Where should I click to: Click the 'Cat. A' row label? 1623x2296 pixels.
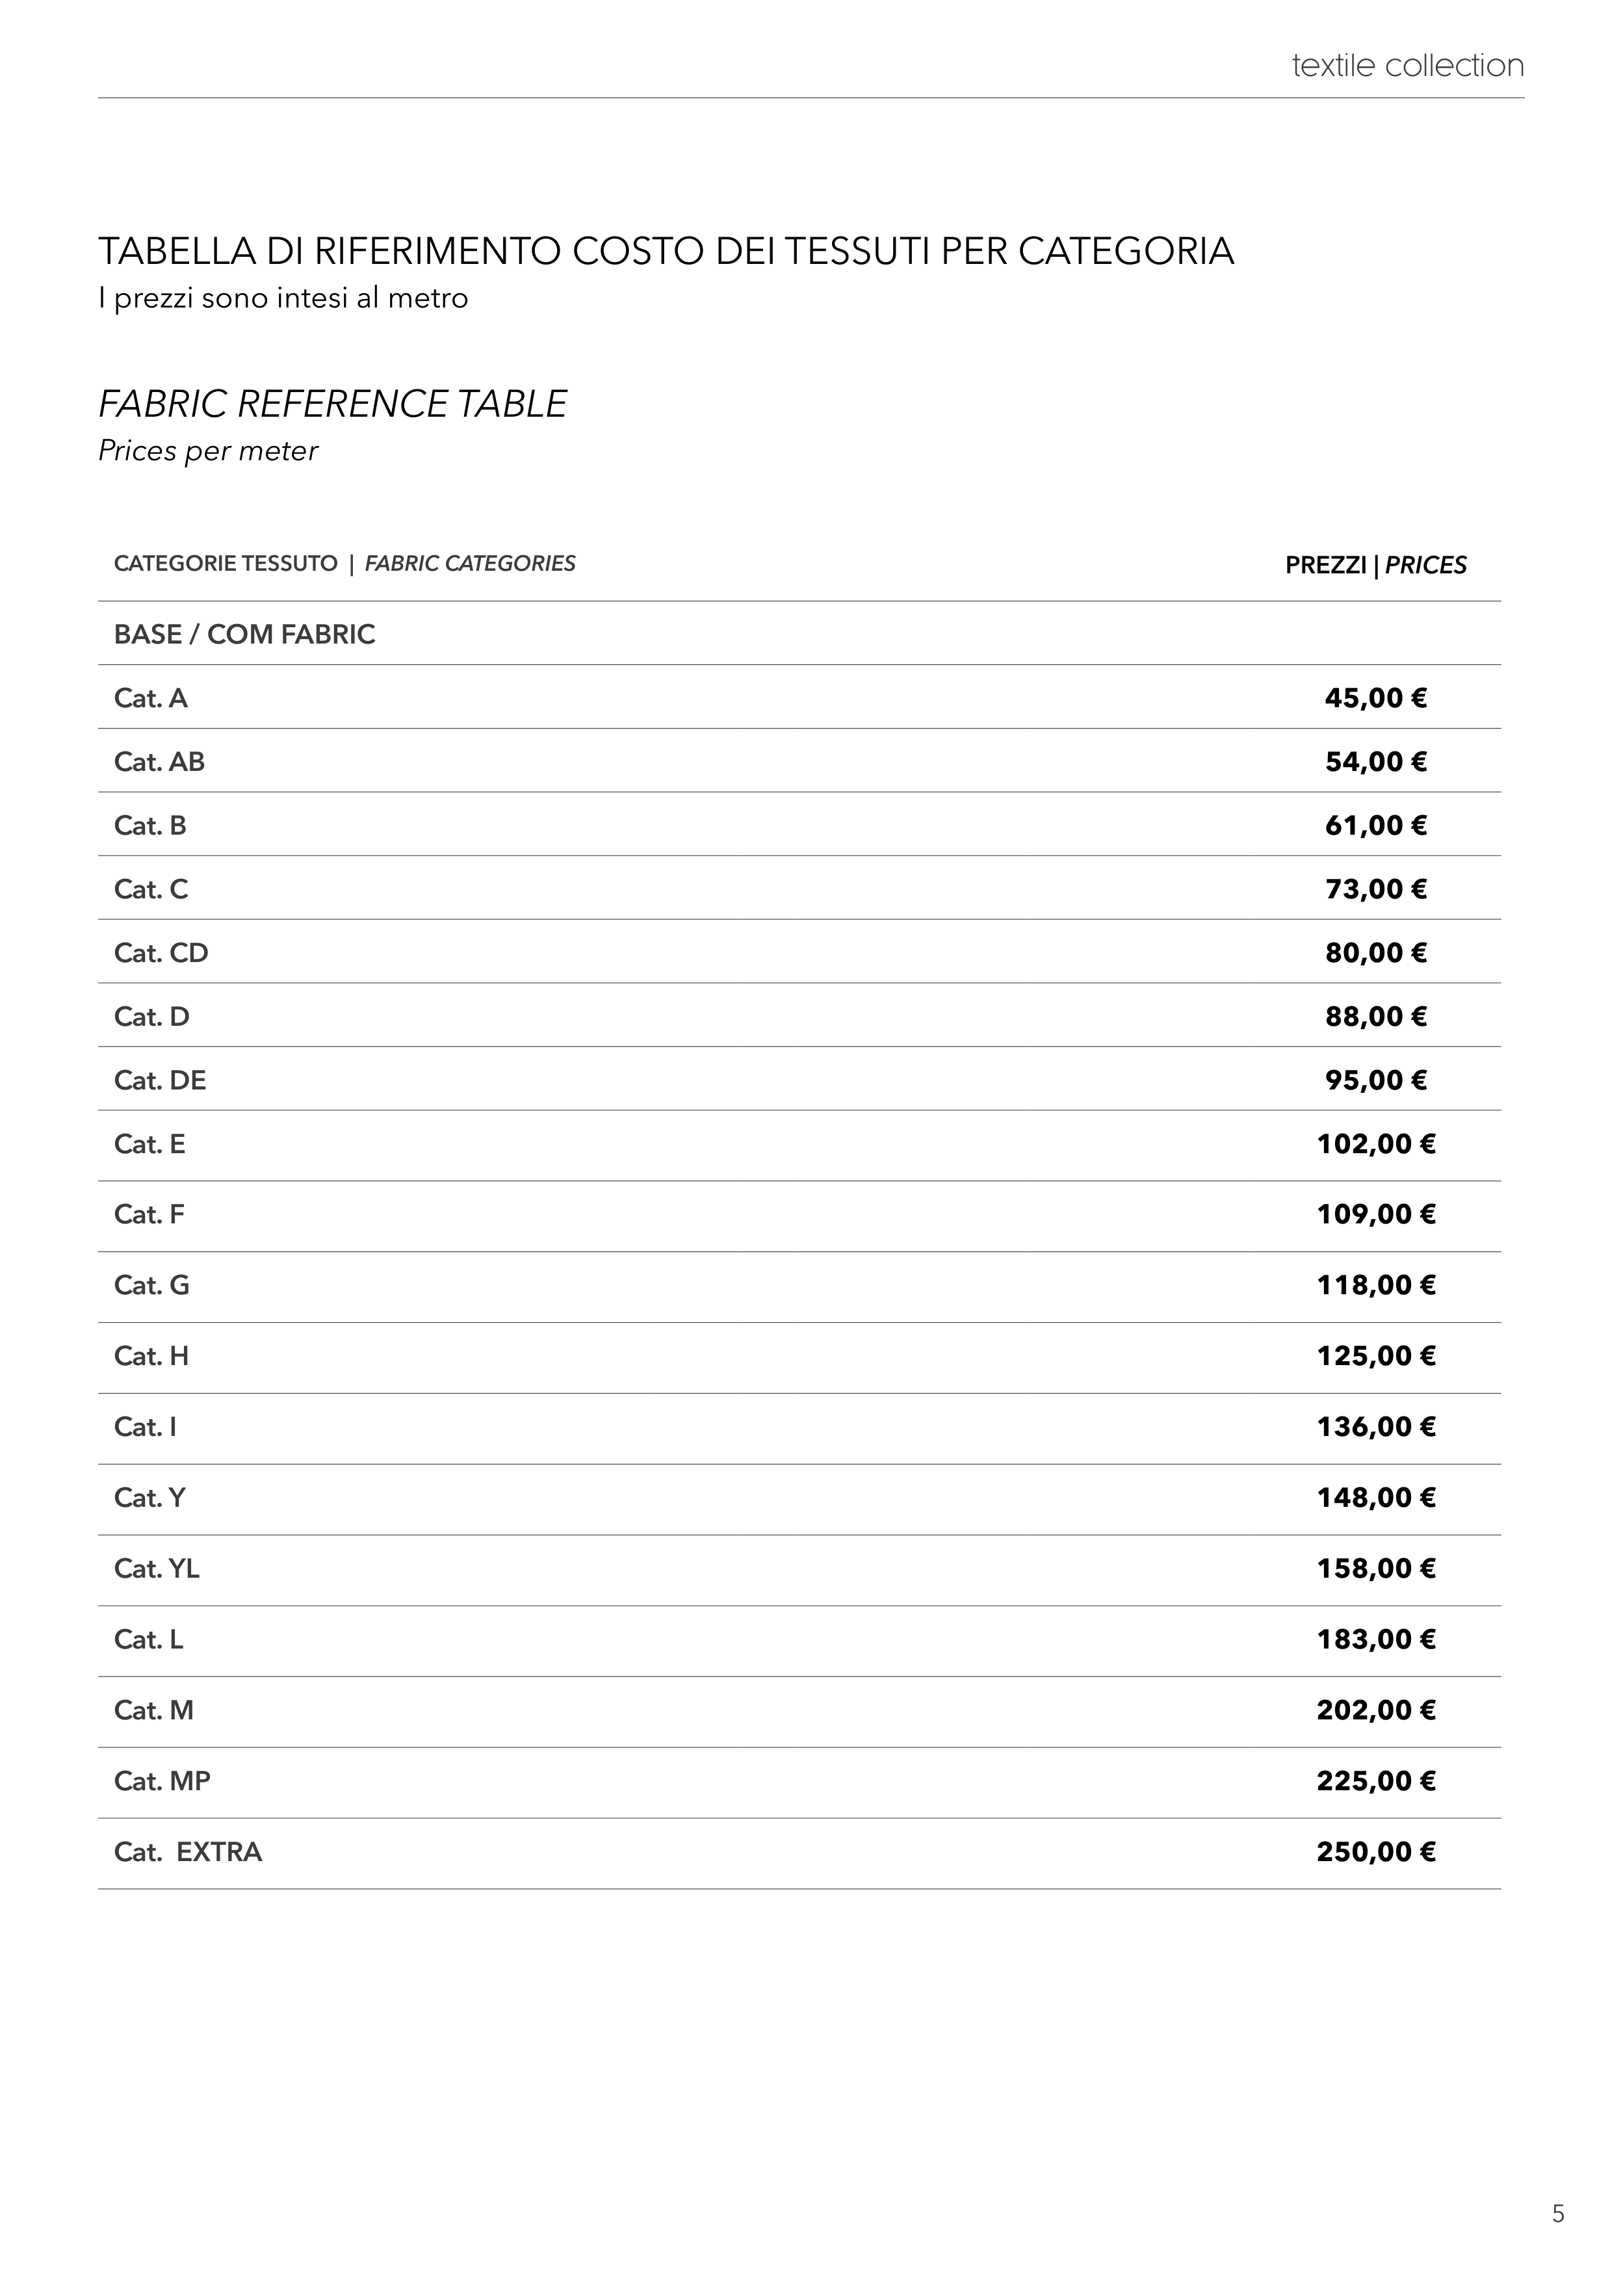pos(151,698)
